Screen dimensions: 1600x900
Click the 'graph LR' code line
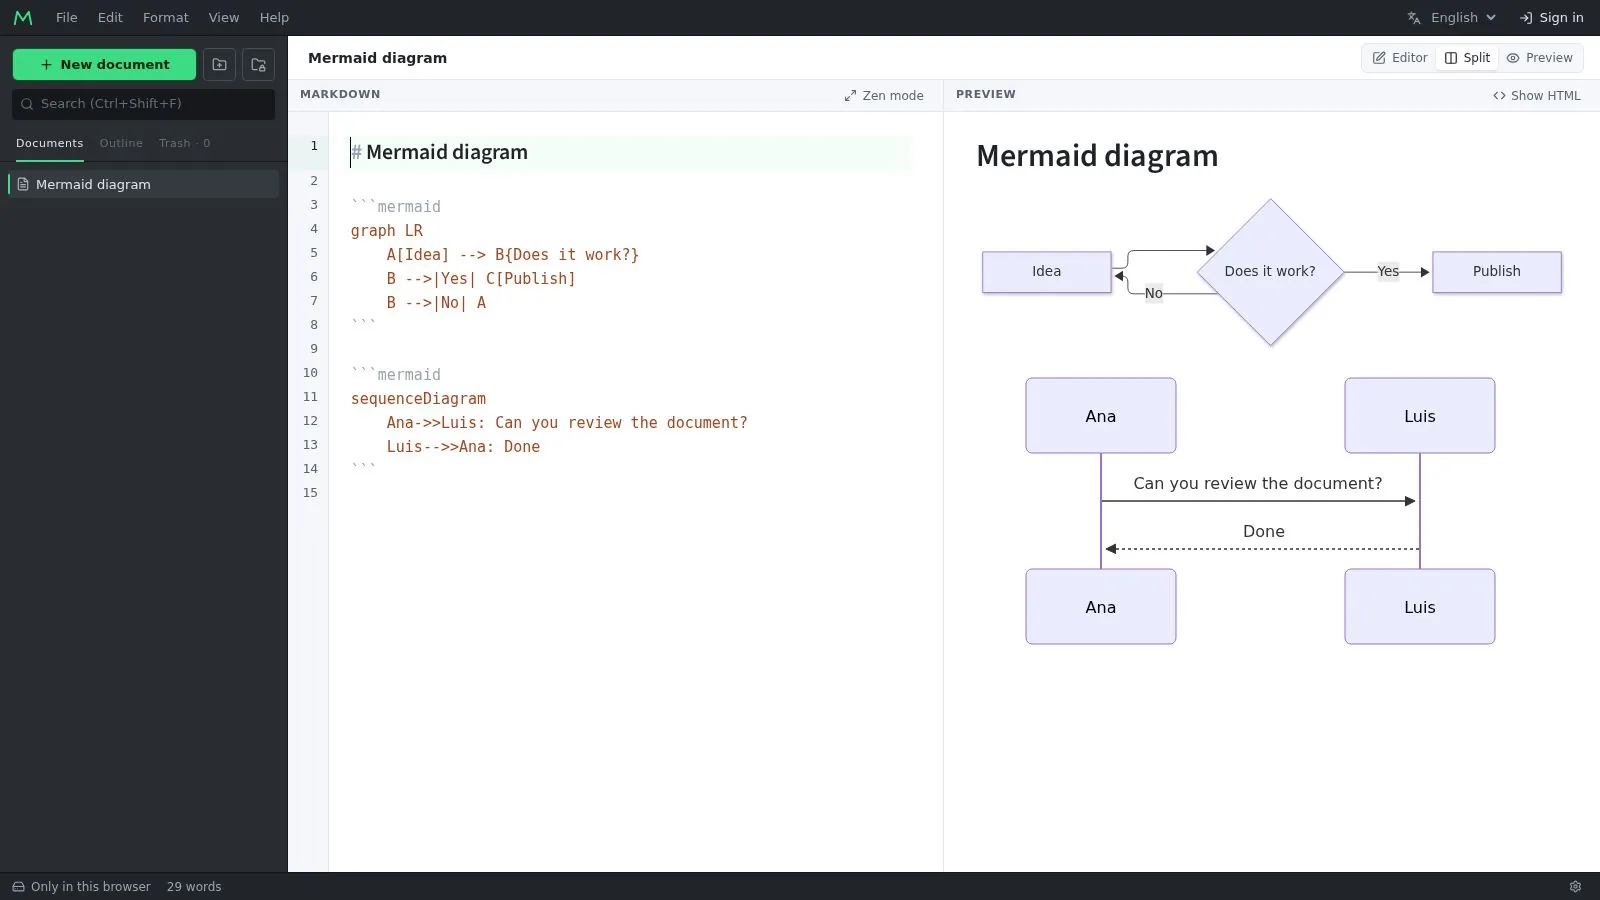pos(387,231)
